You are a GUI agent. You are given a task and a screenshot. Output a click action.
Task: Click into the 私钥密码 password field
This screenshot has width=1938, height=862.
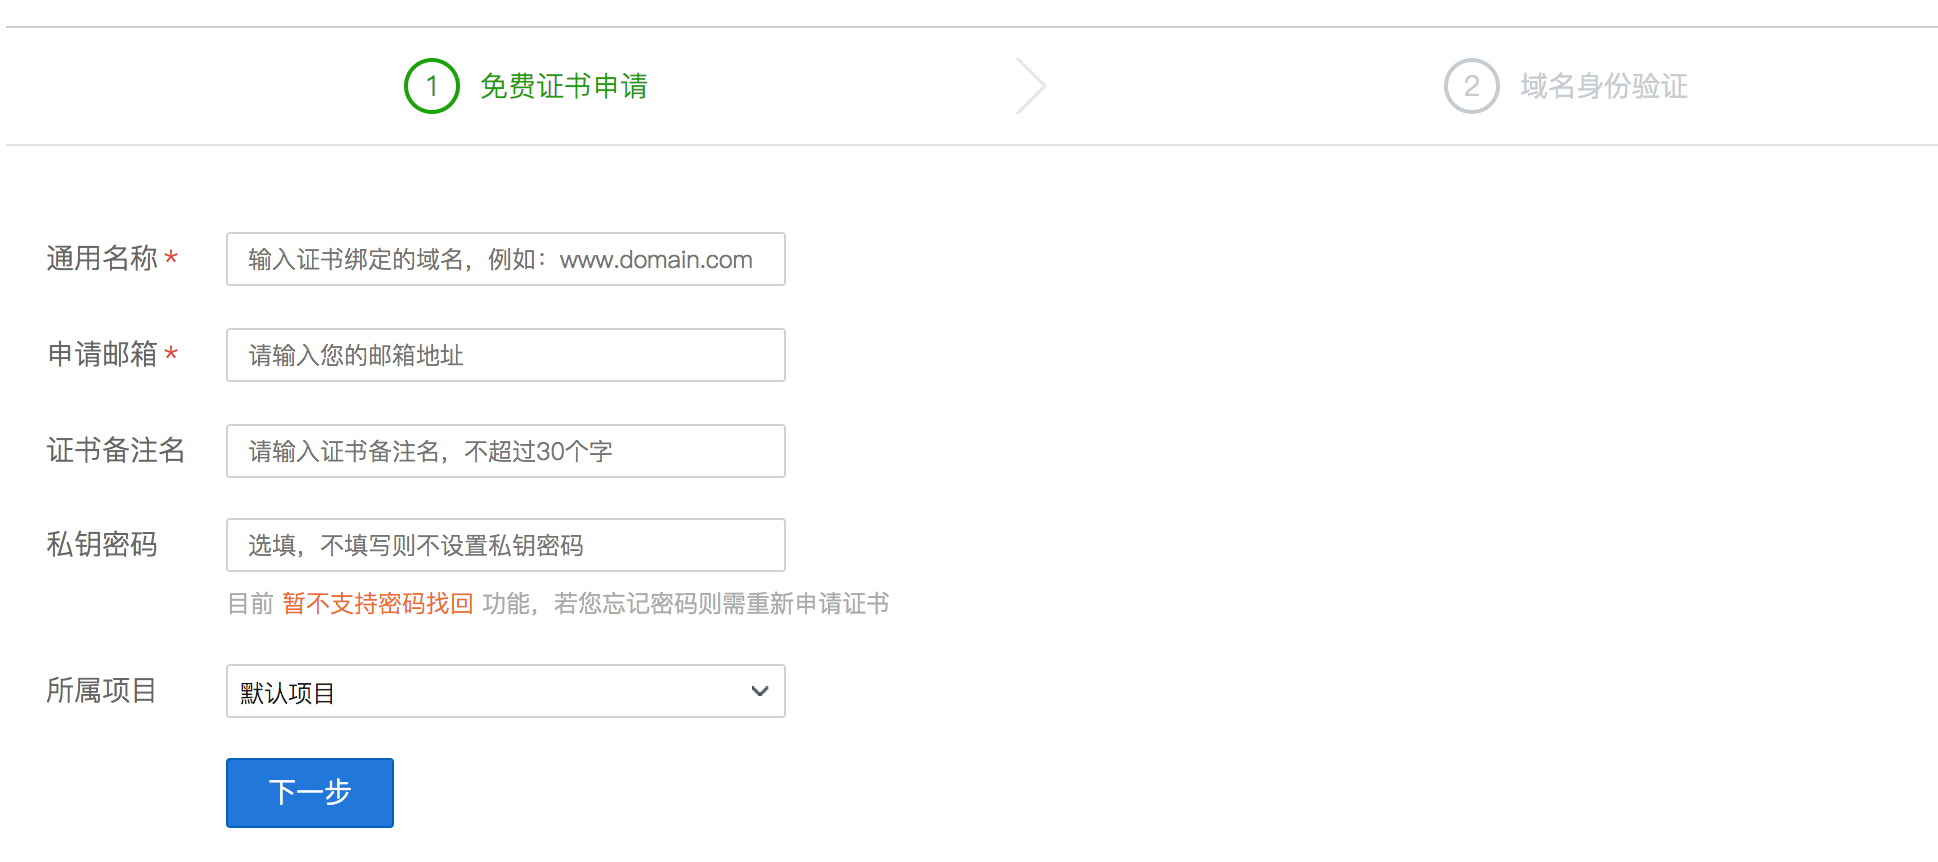505,545
